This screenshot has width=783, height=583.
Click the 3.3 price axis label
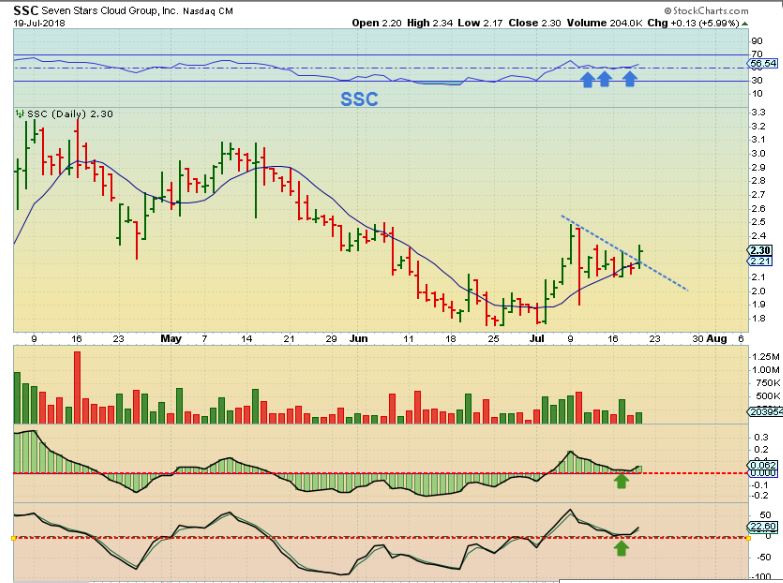(x=759, y=112)
